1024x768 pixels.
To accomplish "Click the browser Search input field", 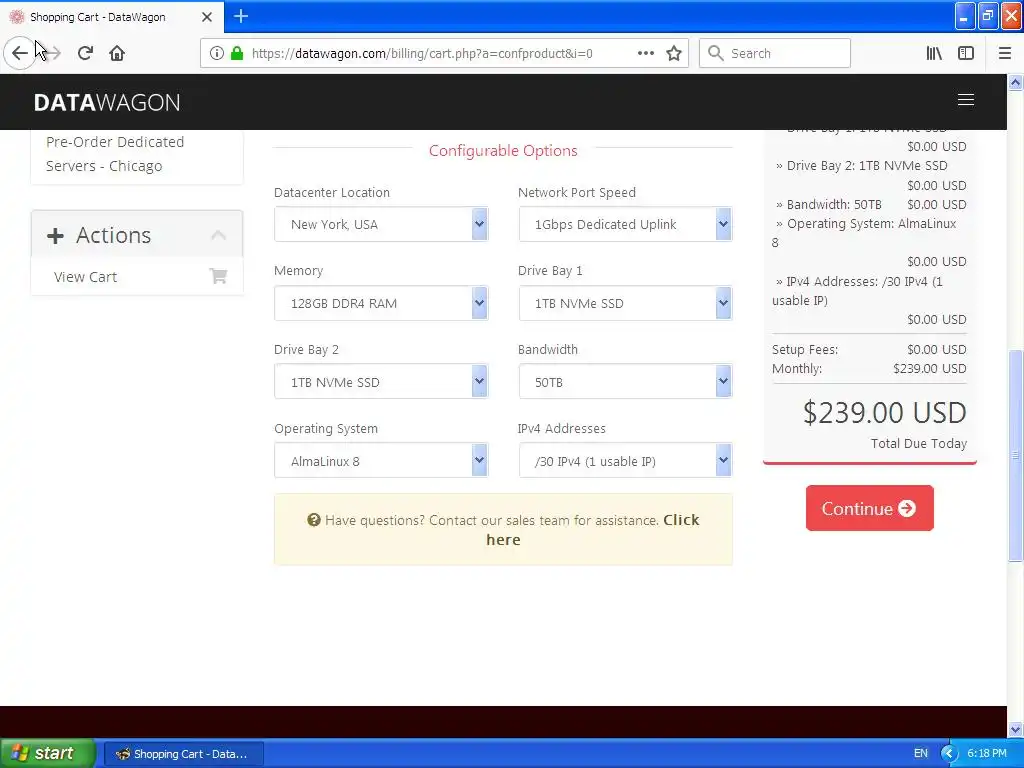I will (x=775, y=53).
